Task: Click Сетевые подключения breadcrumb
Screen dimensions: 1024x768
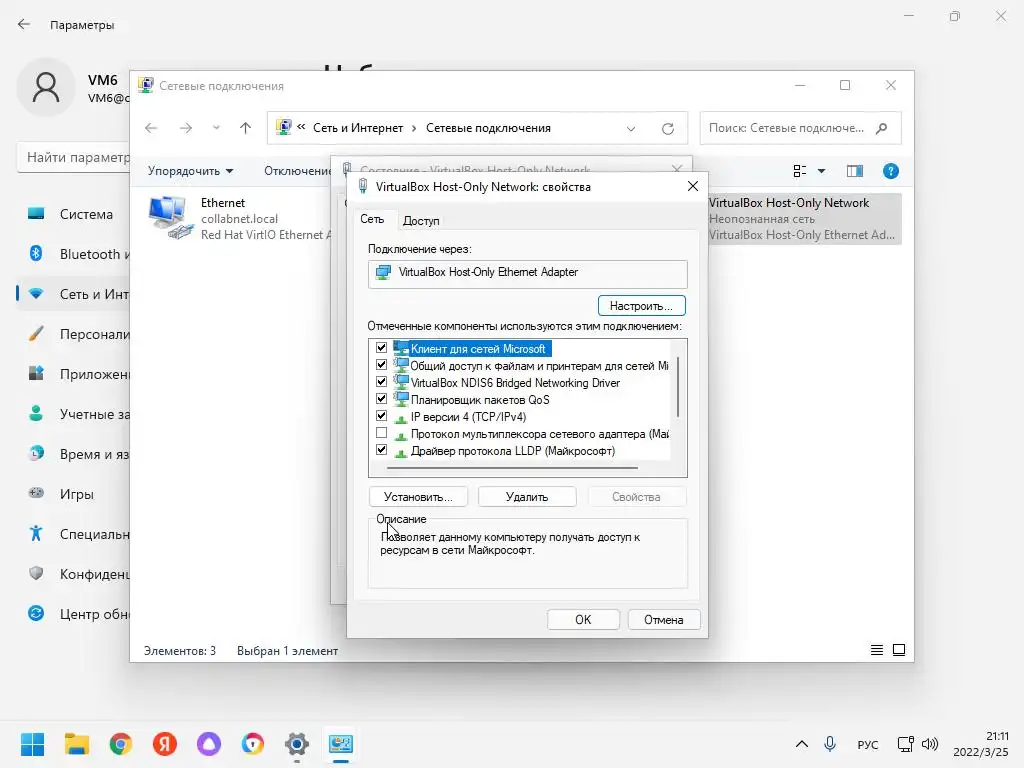Action: [x=488, y=128]
